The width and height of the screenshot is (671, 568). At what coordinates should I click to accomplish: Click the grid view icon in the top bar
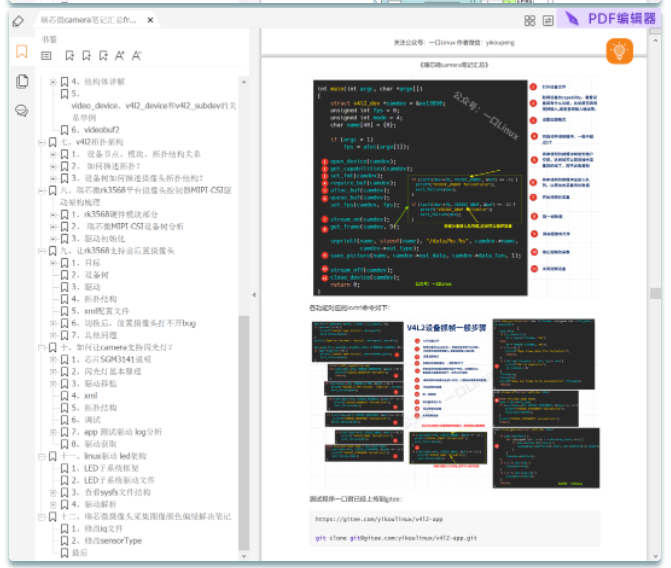[x=530, y=21]
